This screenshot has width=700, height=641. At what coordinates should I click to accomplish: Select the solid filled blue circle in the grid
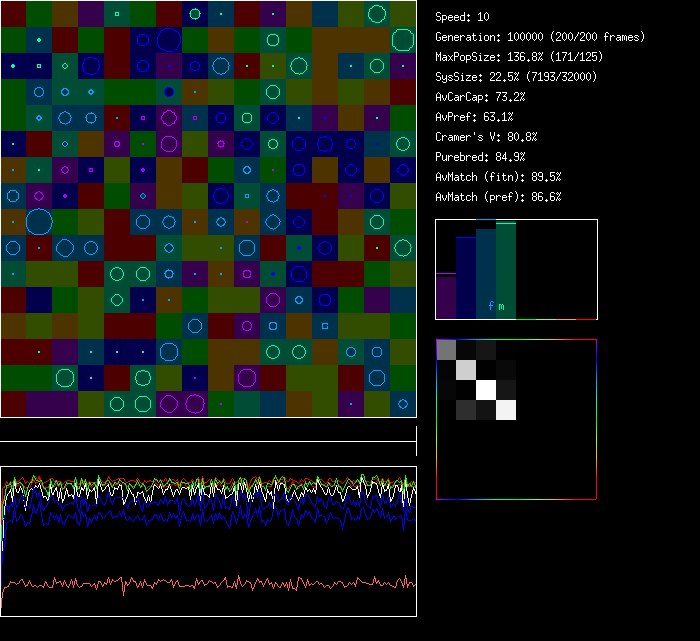(x=169, y=92)
